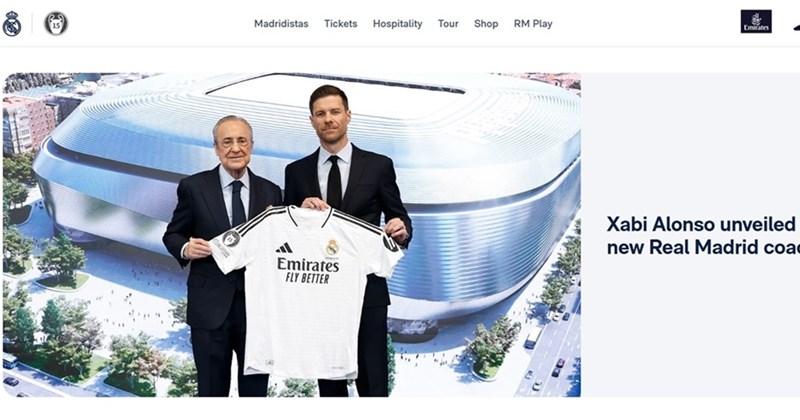Image resolution: width=800 pixels, height=420 pixels.
Task: Click the Emirates sponsor logo in header
Action: click(756, 21)
